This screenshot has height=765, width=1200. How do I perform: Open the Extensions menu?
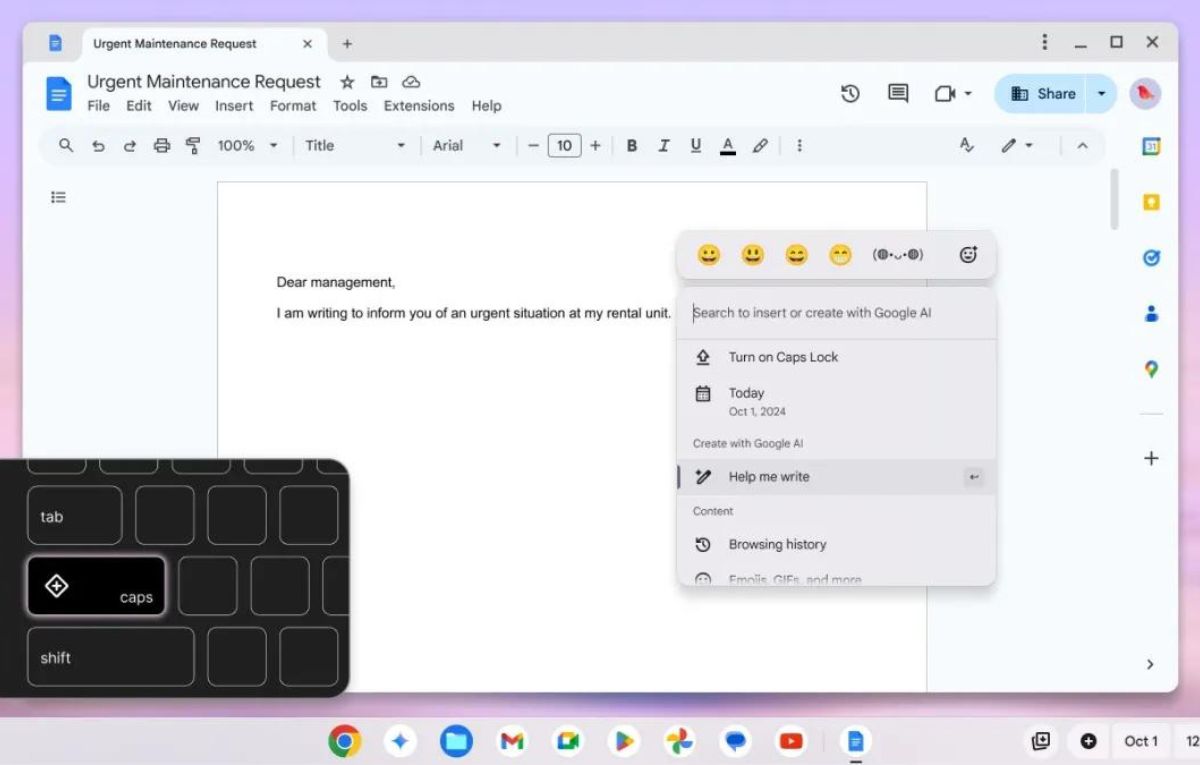tap(418, 106)
